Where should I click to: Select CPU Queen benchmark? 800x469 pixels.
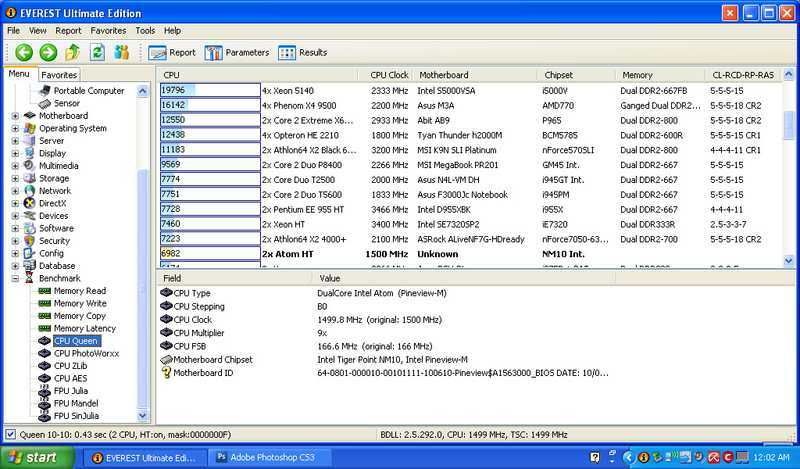(76, 341)
